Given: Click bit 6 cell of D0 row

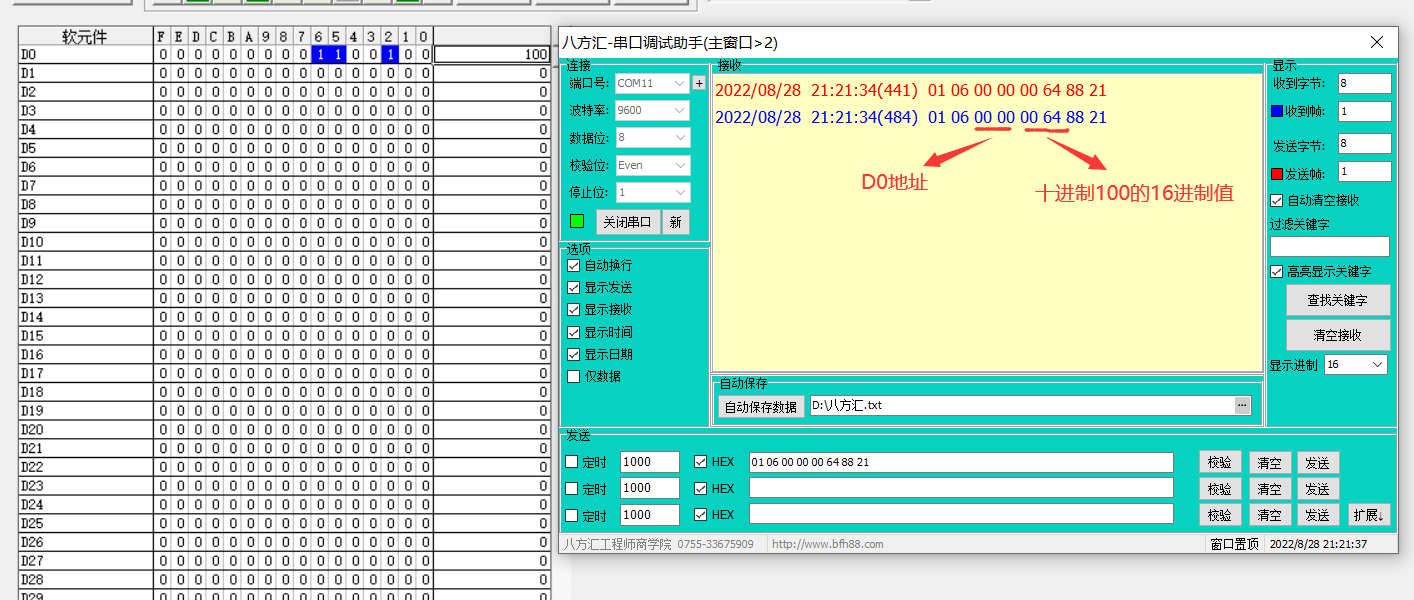Looking at the screenshot, I should point(319,55).
